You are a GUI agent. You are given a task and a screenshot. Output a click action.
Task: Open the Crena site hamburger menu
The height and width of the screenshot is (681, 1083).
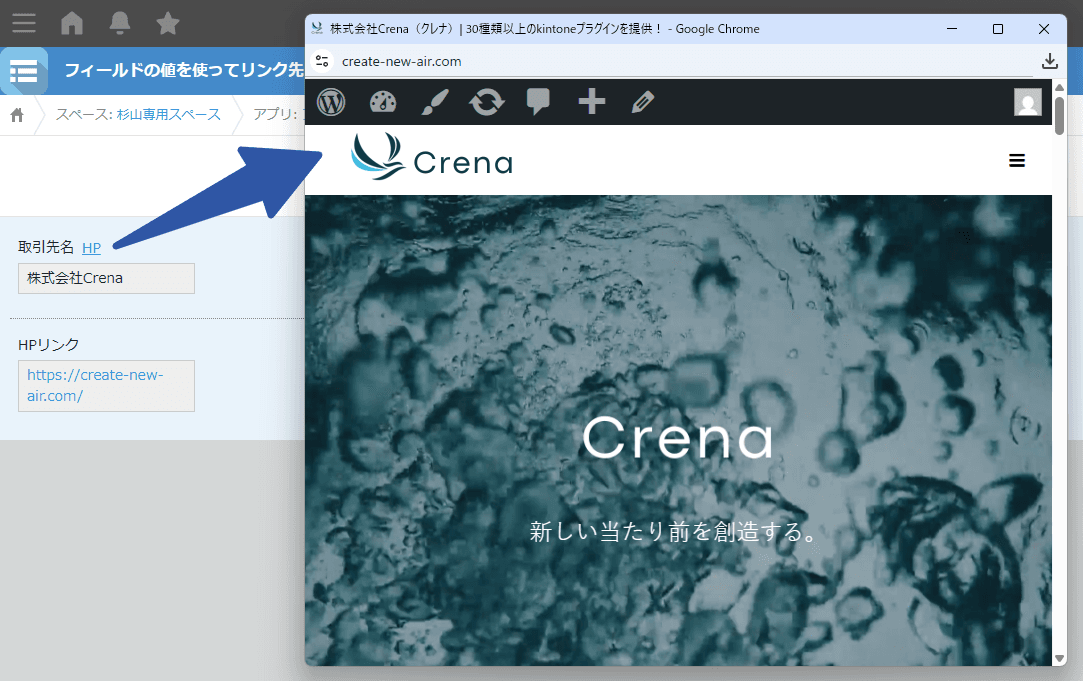[x=1017, y=161]
